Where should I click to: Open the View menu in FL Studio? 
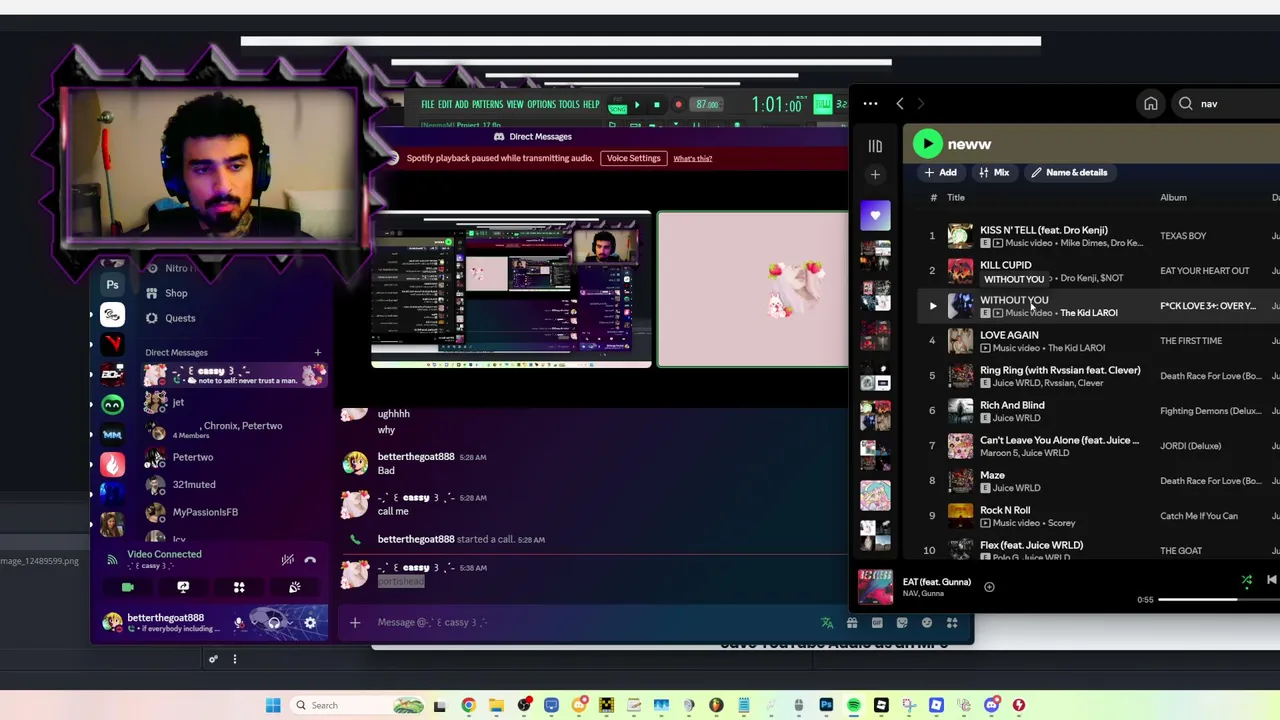tap(515, 105)
